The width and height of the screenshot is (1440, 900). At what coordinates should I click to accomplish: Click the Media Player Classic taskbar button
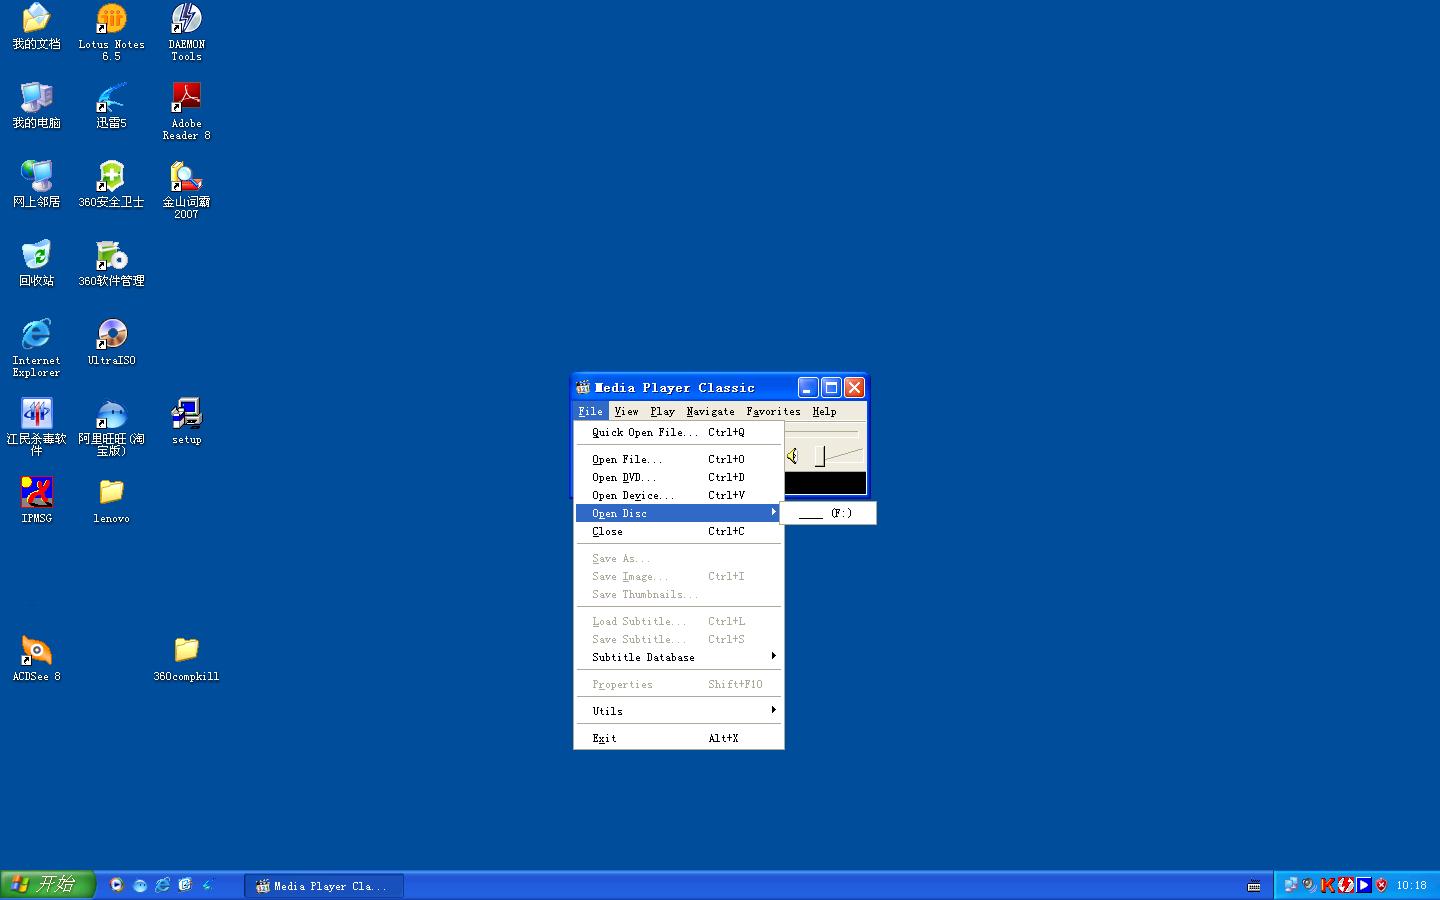pos(324,886)
